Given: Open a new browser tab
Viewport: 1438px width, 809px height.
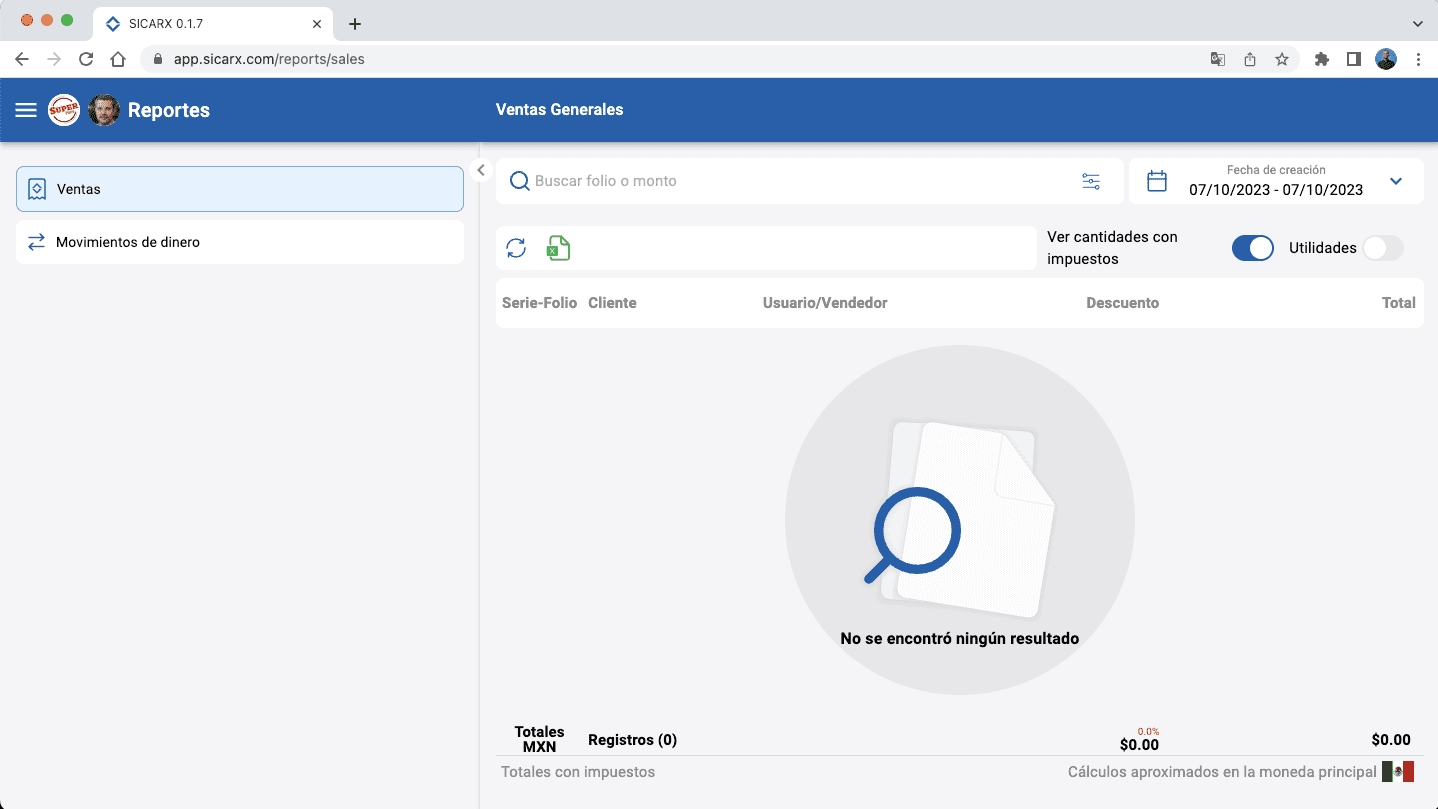Looking at the screenshot, I should pos(355,24).
